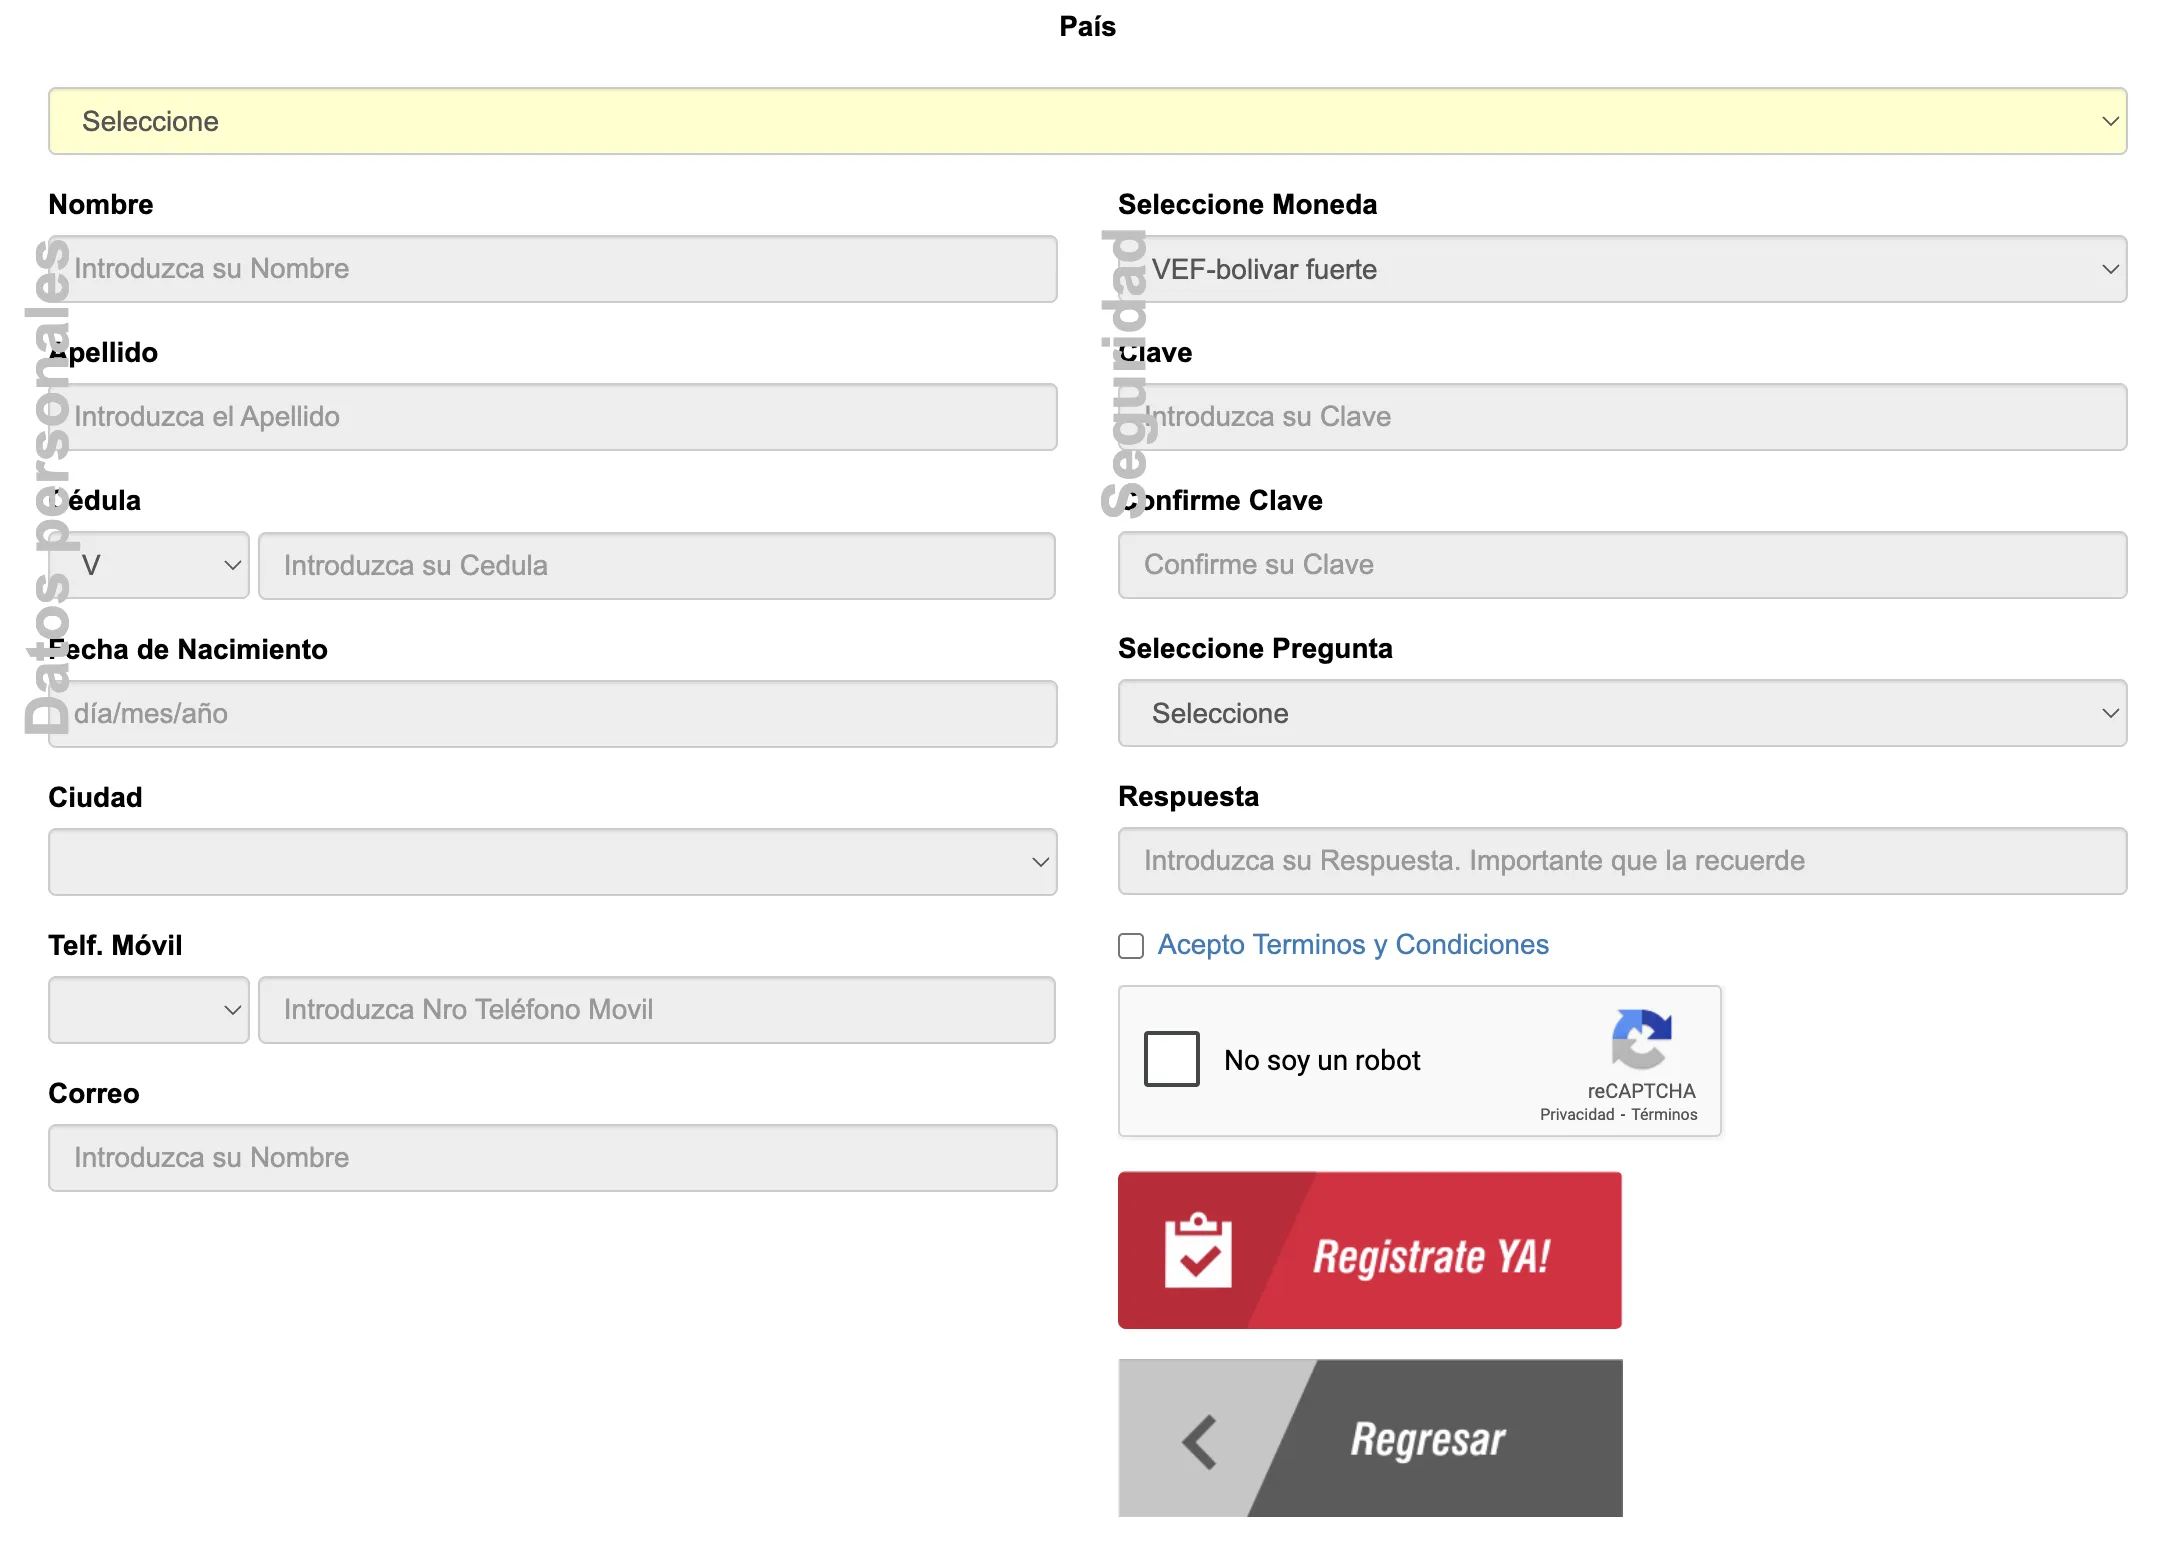The image size is (2166, 1546).
Task: Open the Seleccione Pregunta dropdown
Action: (x=1622, y=713)
